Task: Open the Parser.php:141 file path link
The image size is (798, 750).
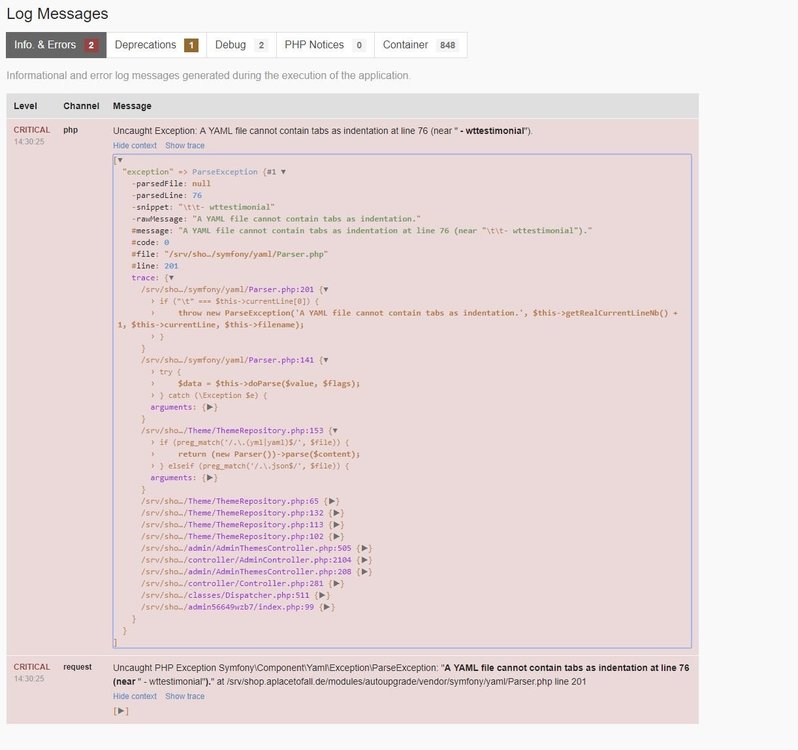Action: pyautogui.click(x=227, y=360)
